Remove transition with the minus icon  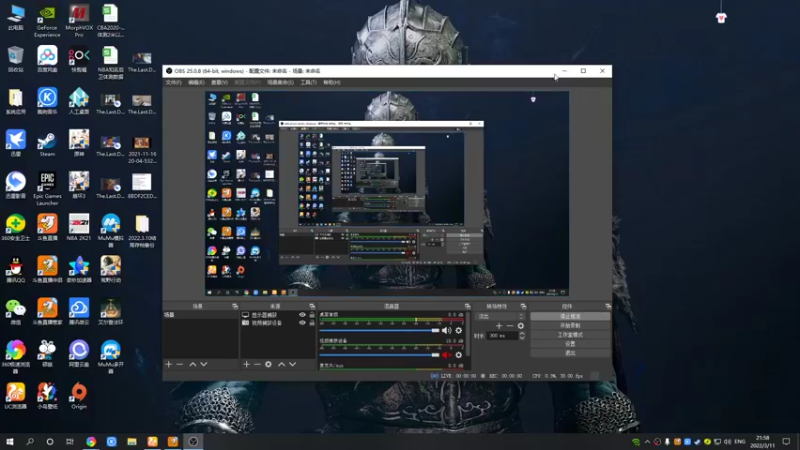pos(510,326)
